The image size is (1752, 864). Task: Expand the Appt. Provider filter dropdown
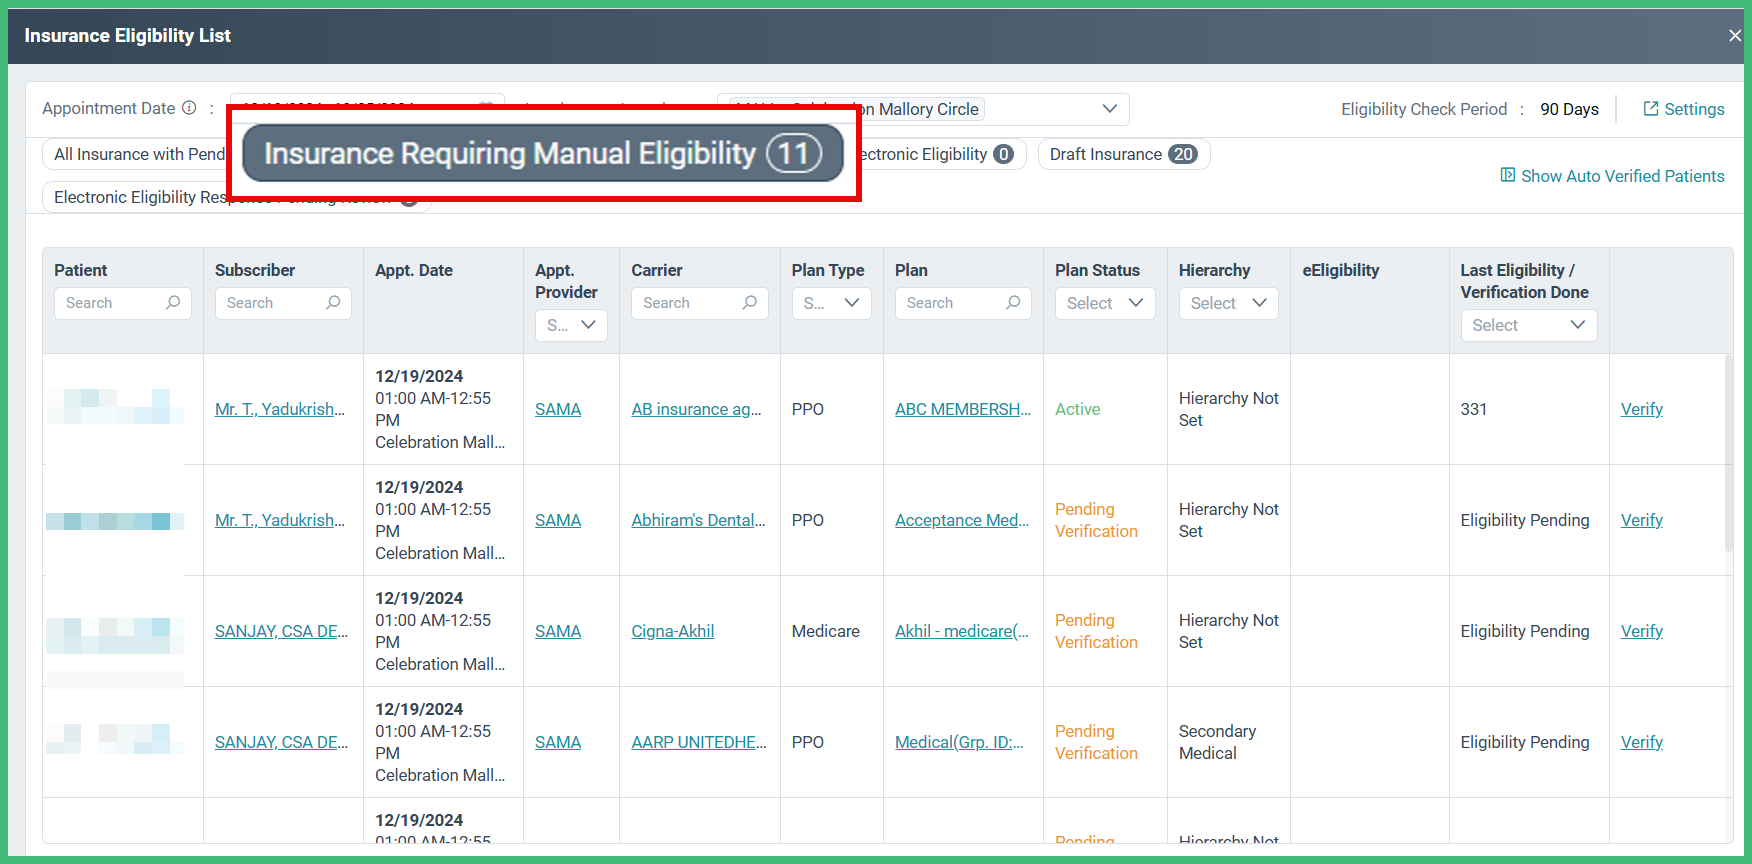click(x=571, y=325)
